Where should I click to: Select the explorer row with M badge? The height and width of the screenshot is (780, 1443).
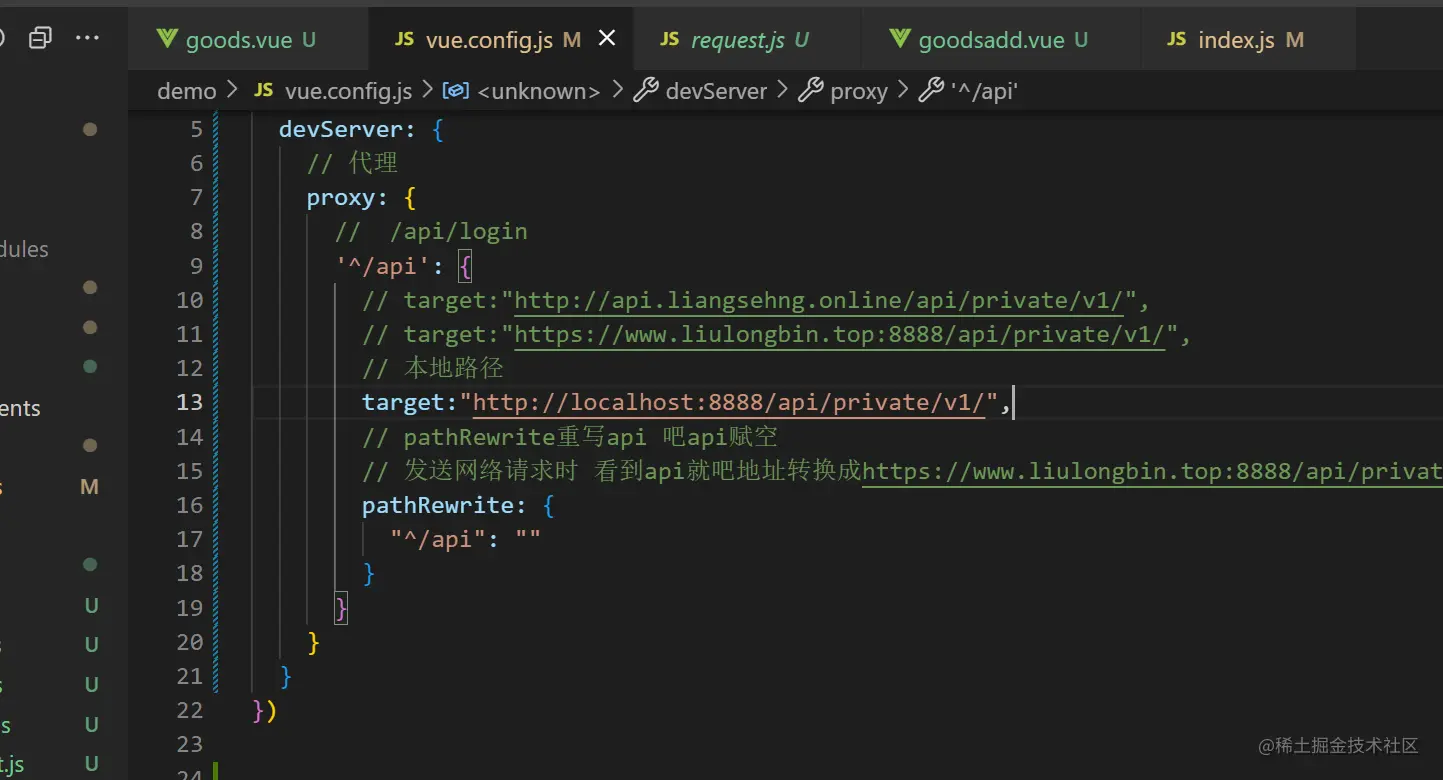(64, 487)
